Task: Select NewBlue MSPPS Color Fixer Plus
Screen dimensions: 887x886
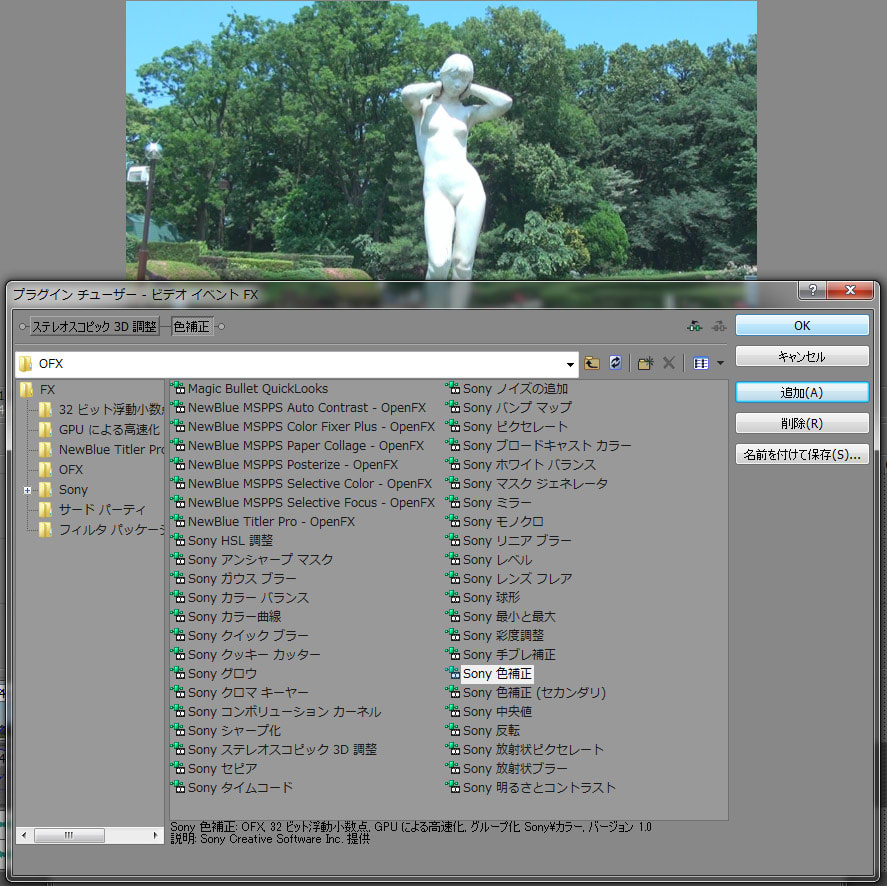Action: [x=303, y=427]
